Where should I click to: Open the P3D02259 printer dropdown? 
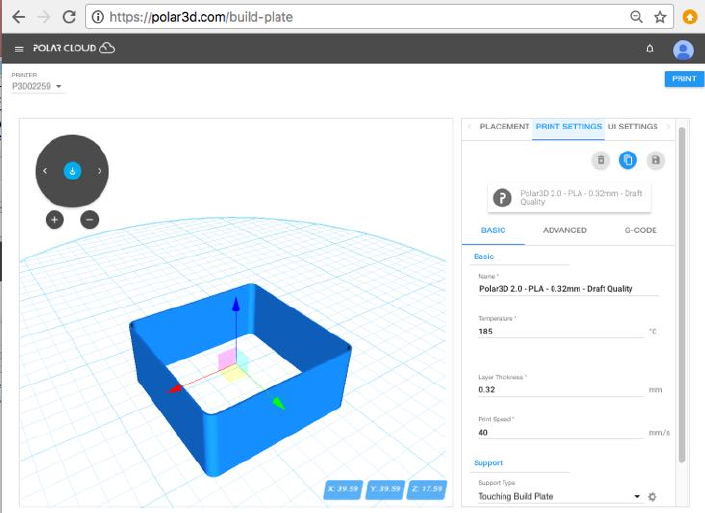pos(37,86)
